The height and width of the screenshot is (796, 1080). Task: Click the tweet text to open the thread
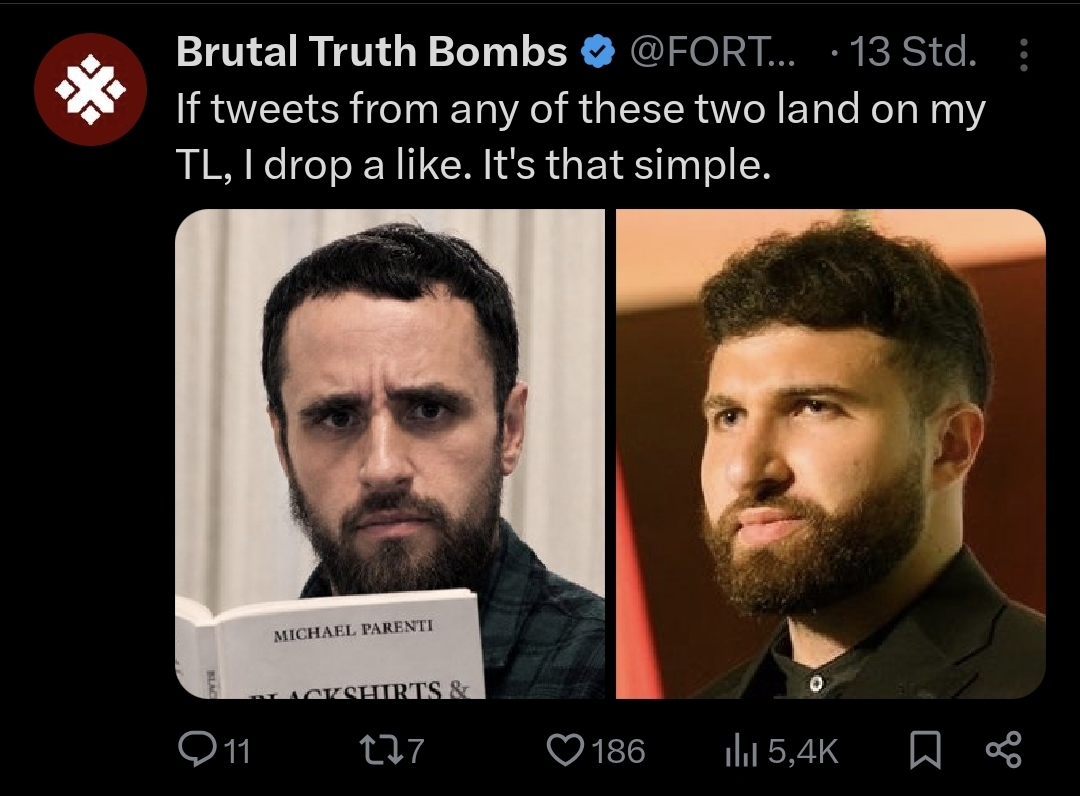[581, 137]
